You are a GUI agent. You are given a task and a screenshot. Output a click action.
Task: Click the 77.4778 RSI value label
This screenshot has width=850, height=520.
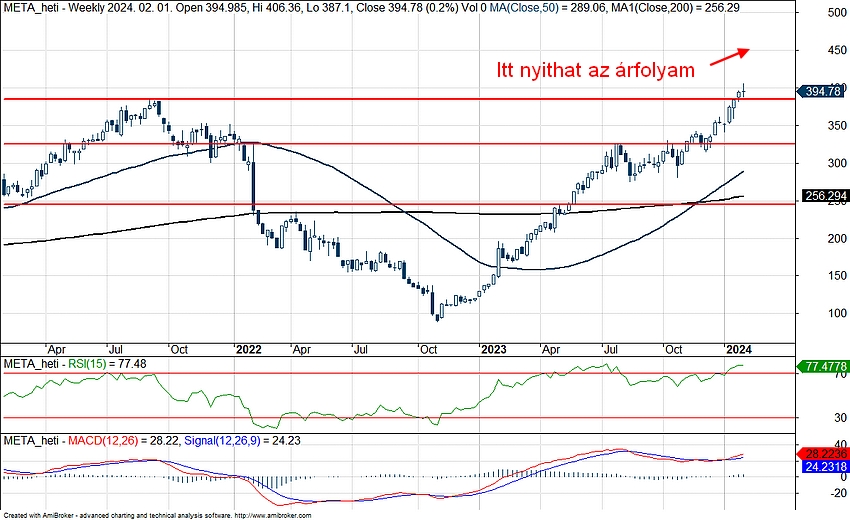tap(825, 367)
